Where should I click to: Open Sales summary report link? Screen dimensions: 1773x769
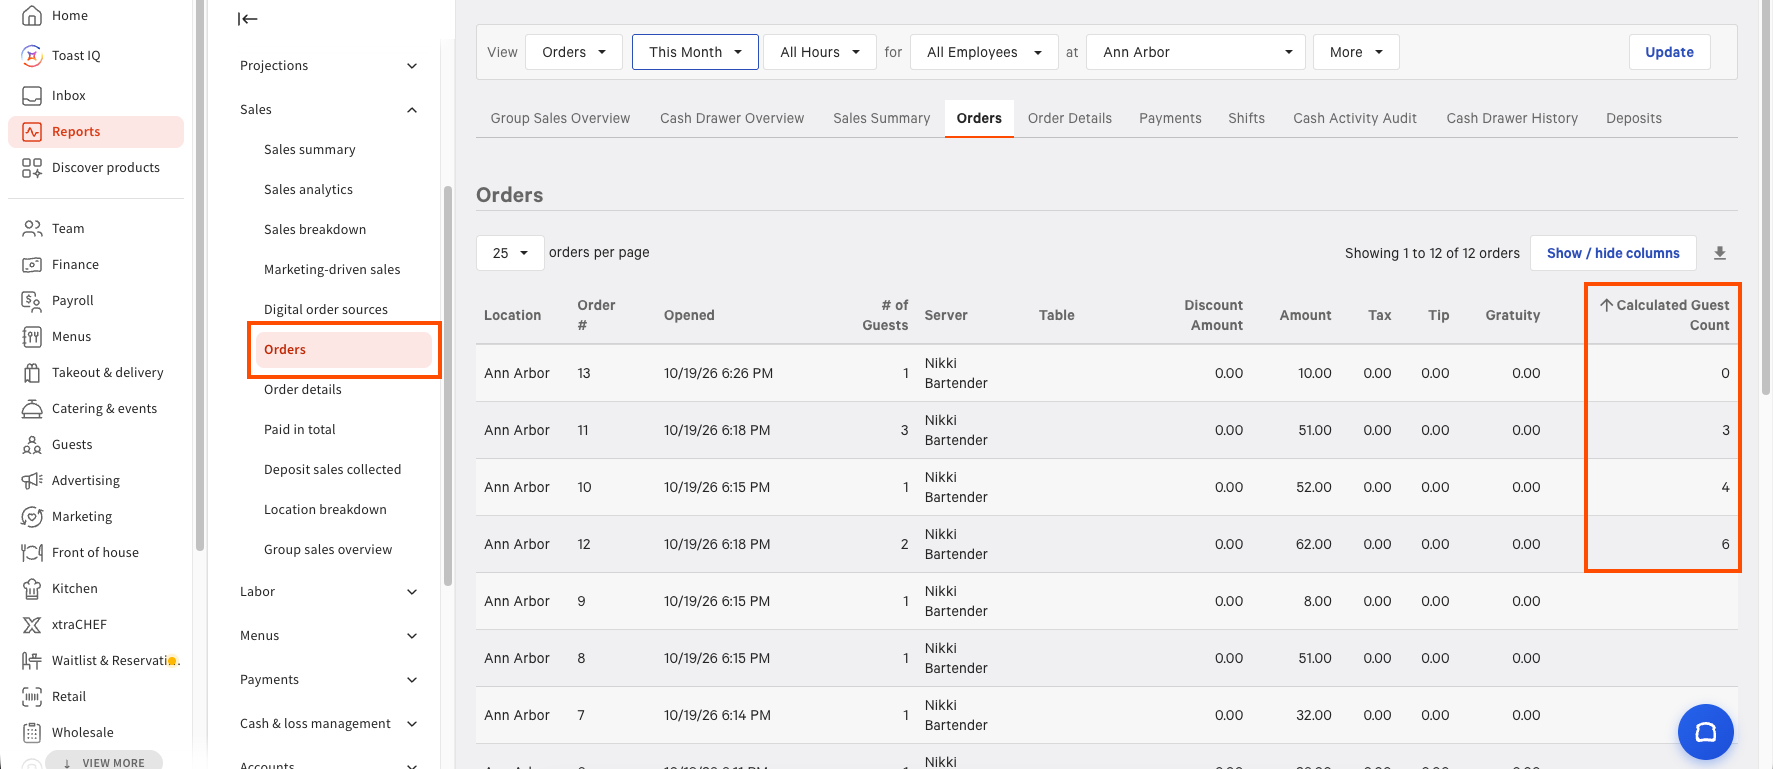pyautogui.click(x=310, y=150)
